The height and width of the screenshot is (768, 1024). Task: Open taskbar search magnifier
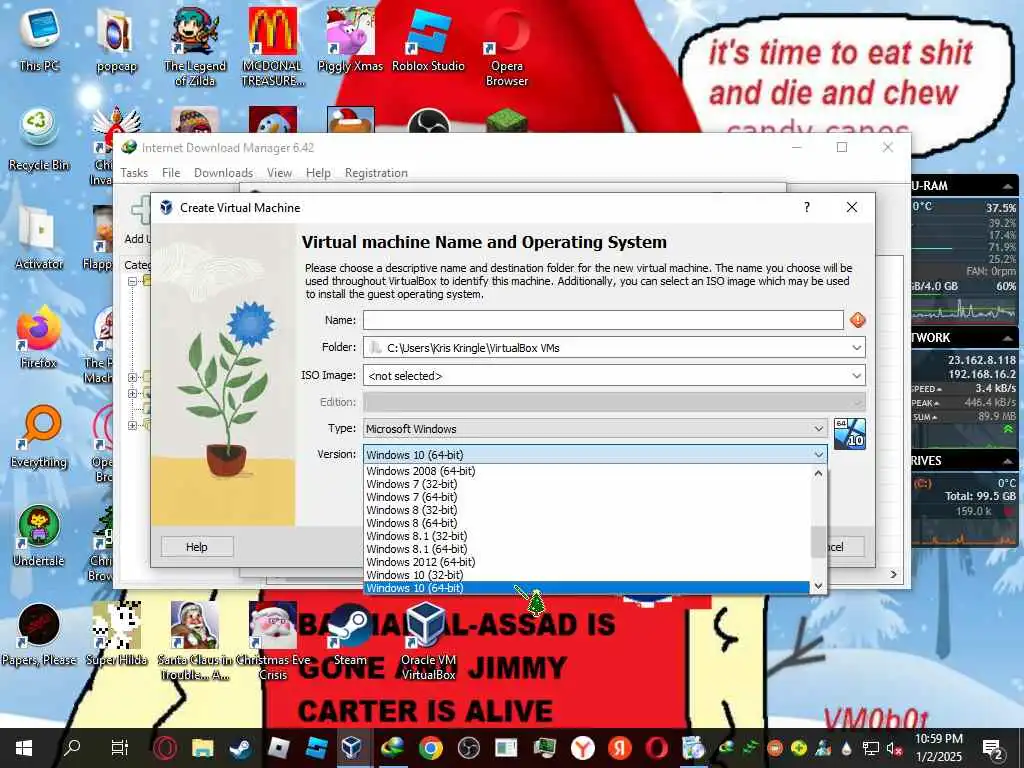point(72,747)
